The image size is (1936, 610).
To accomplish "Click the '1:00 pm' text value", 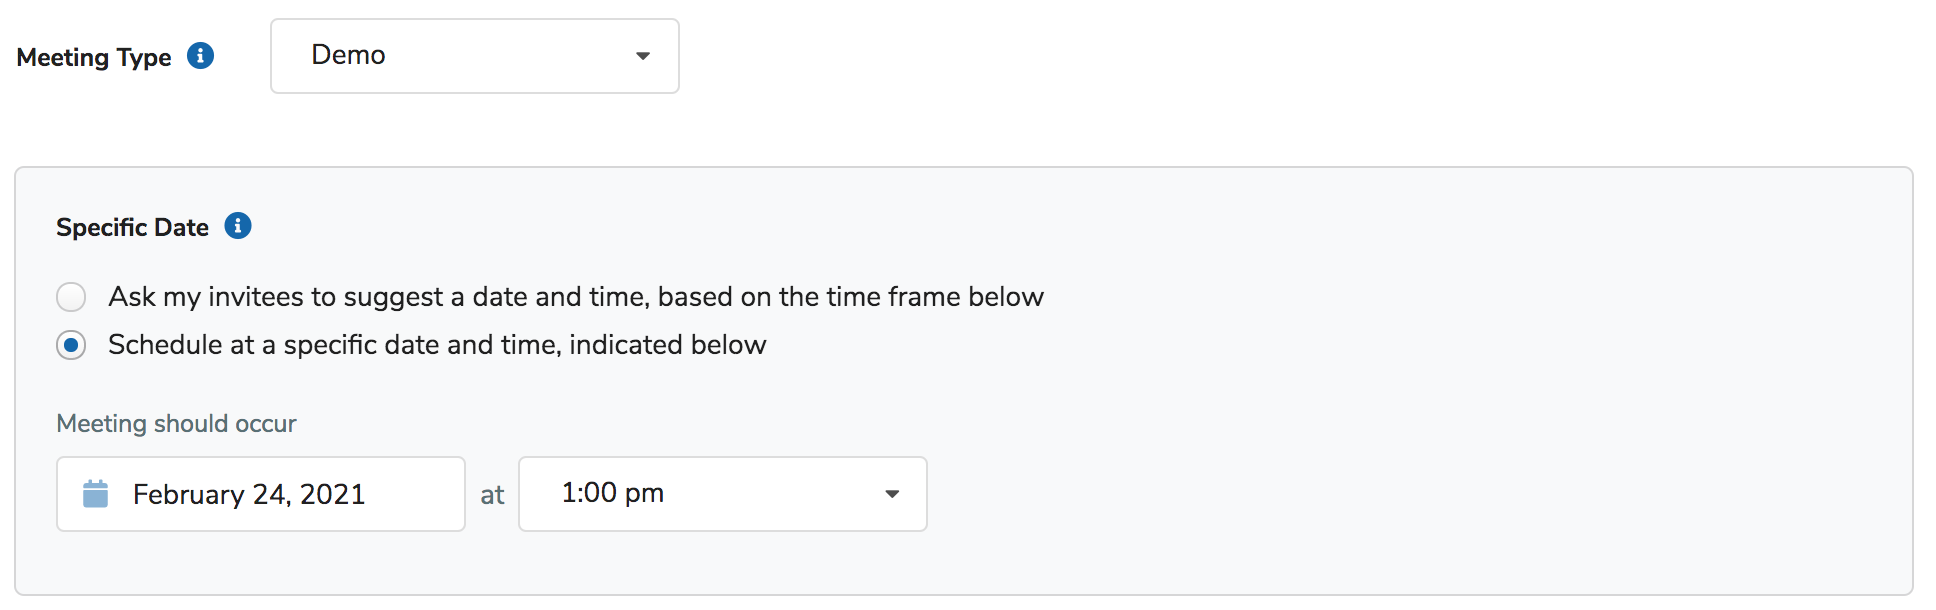I will pyautogui.click(x=612, y=493).
